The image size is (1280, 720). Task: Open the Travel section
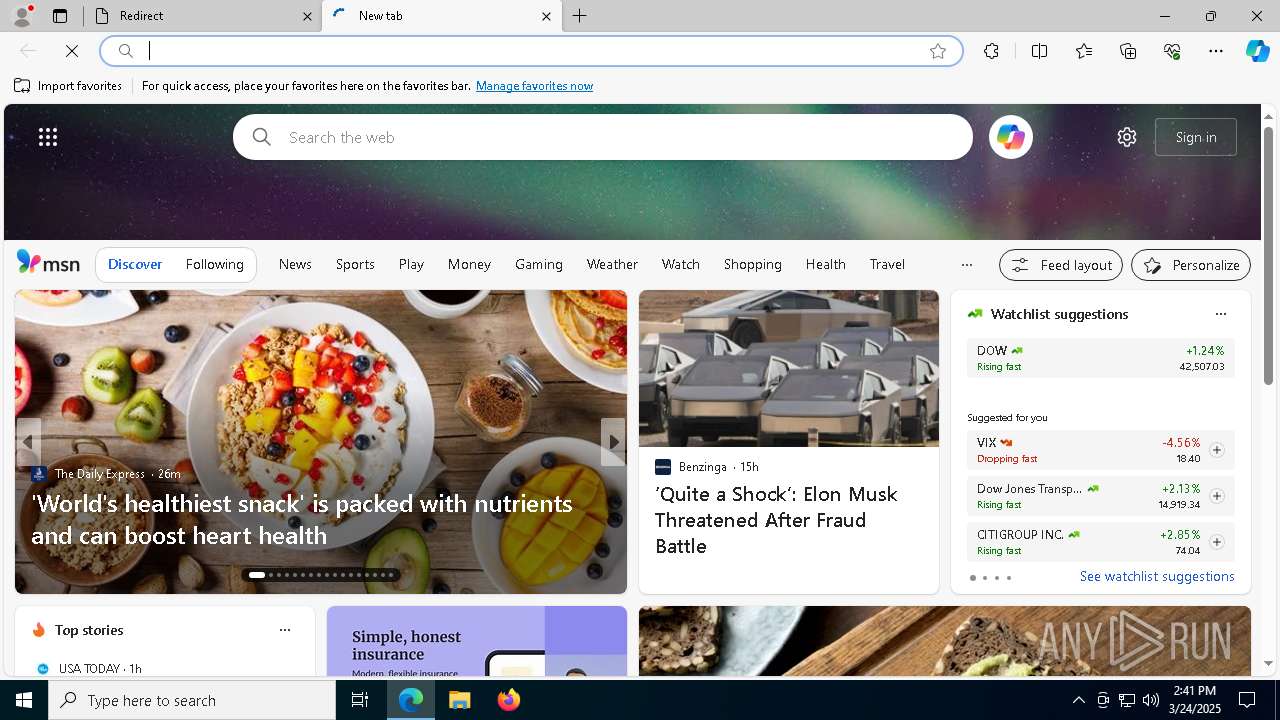coord(887,264)
